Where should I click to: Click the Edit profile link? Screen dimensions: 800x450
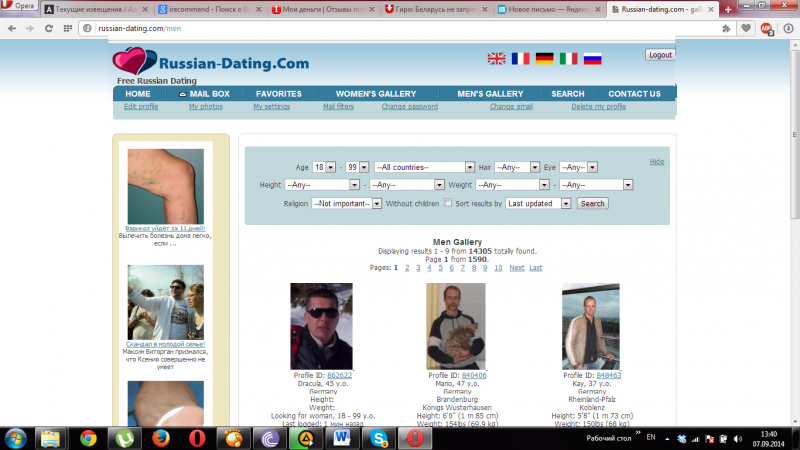point(141,107)
